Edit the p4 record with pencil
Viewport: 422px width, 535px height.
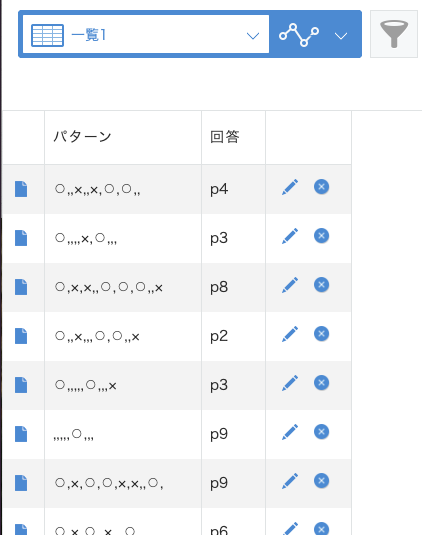[x=290, y=187]
